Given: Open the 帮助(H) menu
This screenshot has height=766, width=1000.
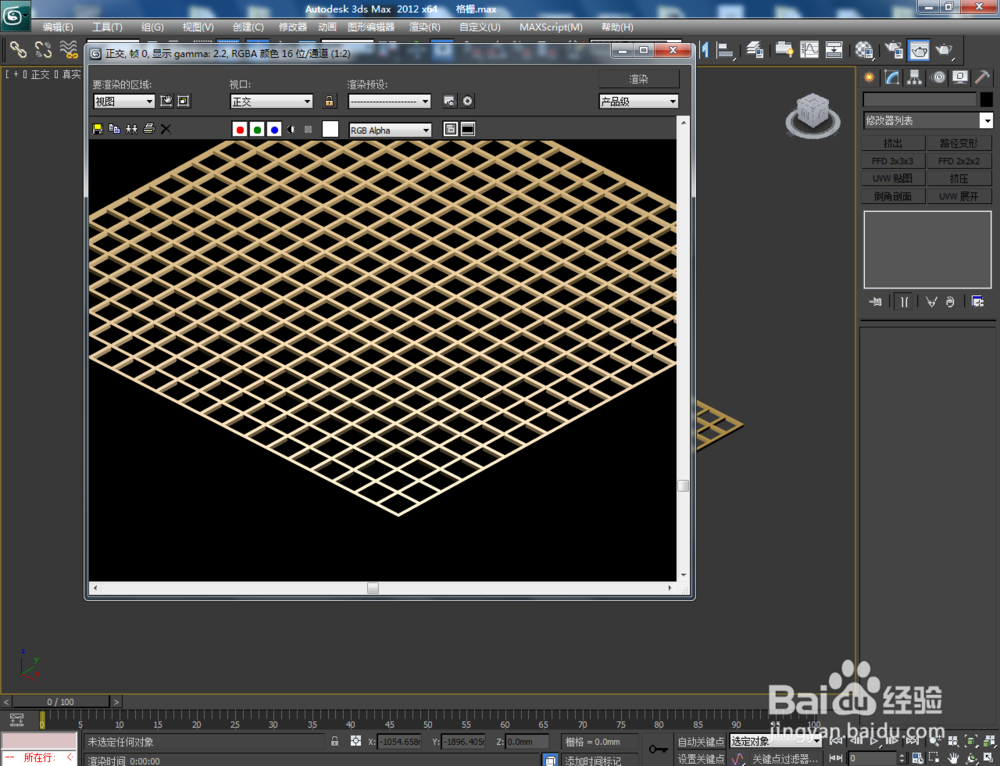Looking at the screenshot, I should coord(617,27).
